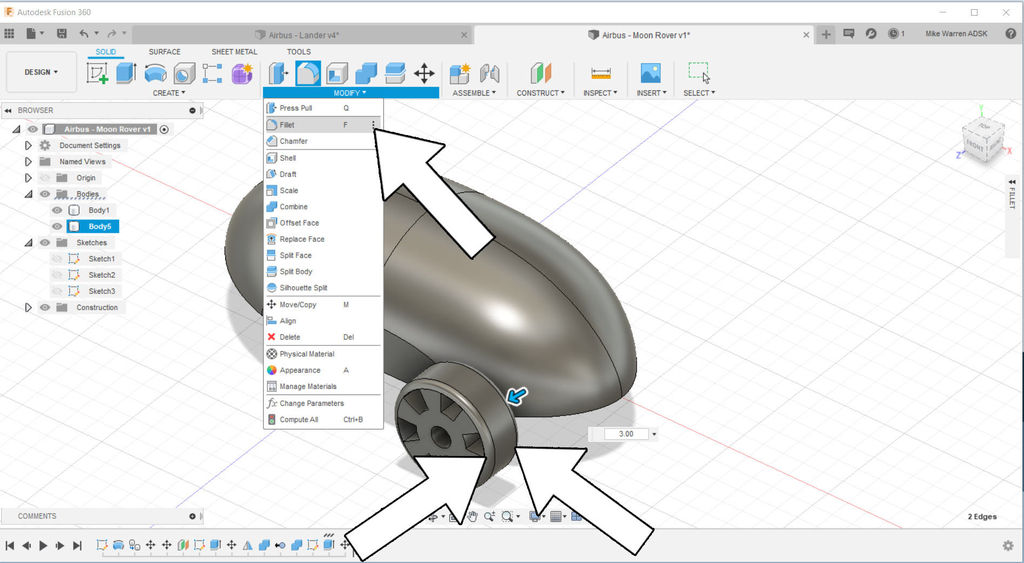
Task: Open the Mike Warren ADSK account menu
Action: coord(956,33)
